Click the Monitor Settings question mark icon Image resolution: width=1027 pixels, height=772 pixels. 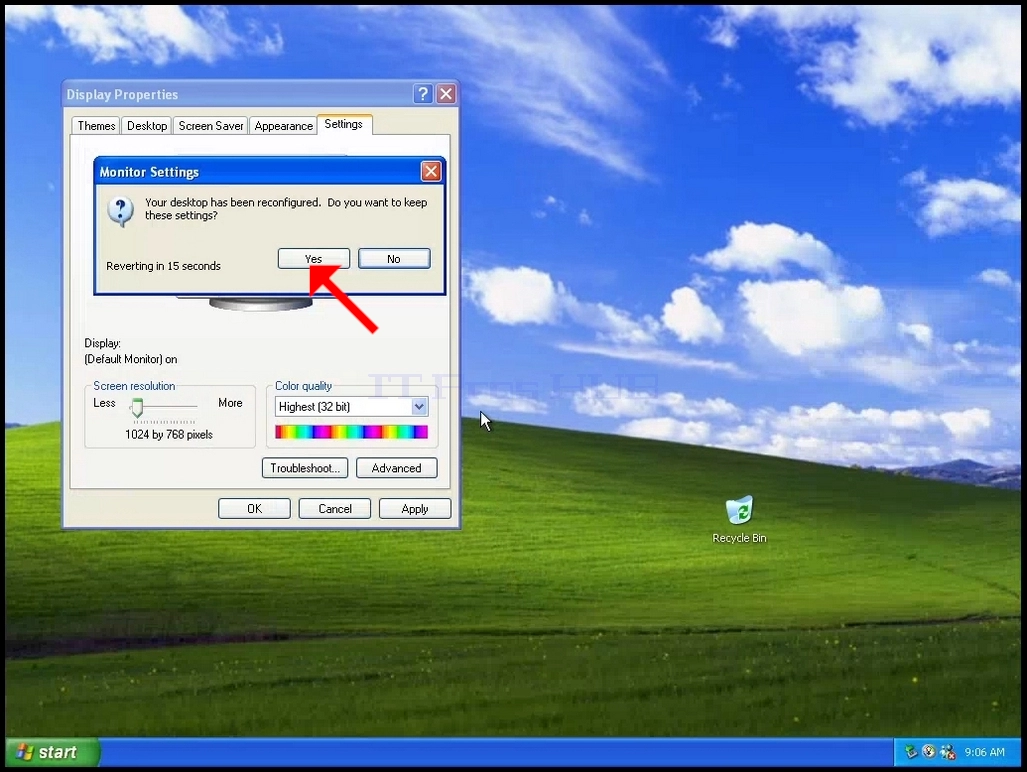[x=121, y=211]
